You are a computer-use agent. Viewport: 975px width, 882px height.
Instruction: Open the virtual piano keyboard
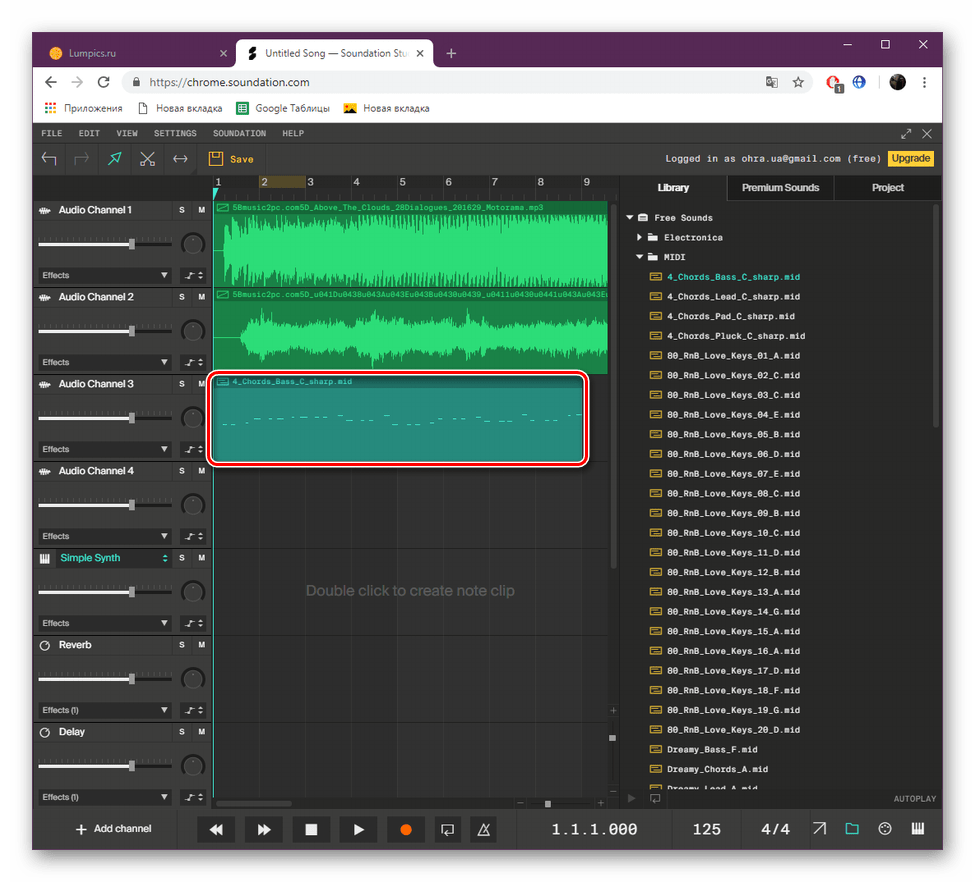tap(916, 829)
